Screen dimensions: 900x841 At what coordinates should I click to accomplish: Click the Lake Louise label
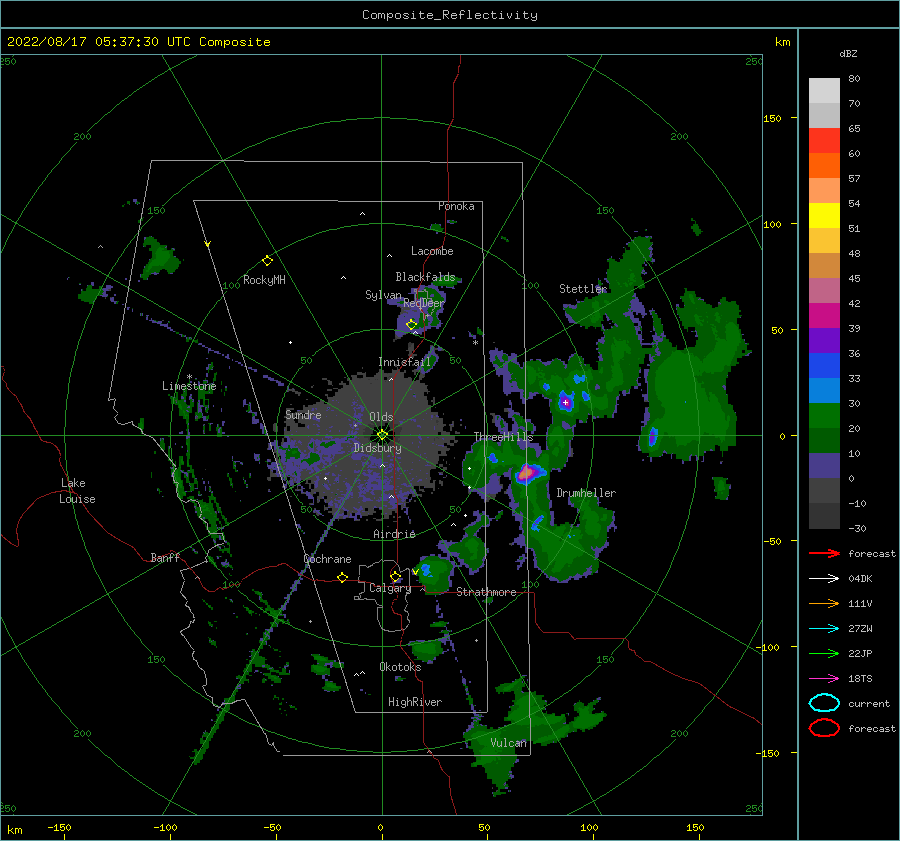click(x=77, y=491)
